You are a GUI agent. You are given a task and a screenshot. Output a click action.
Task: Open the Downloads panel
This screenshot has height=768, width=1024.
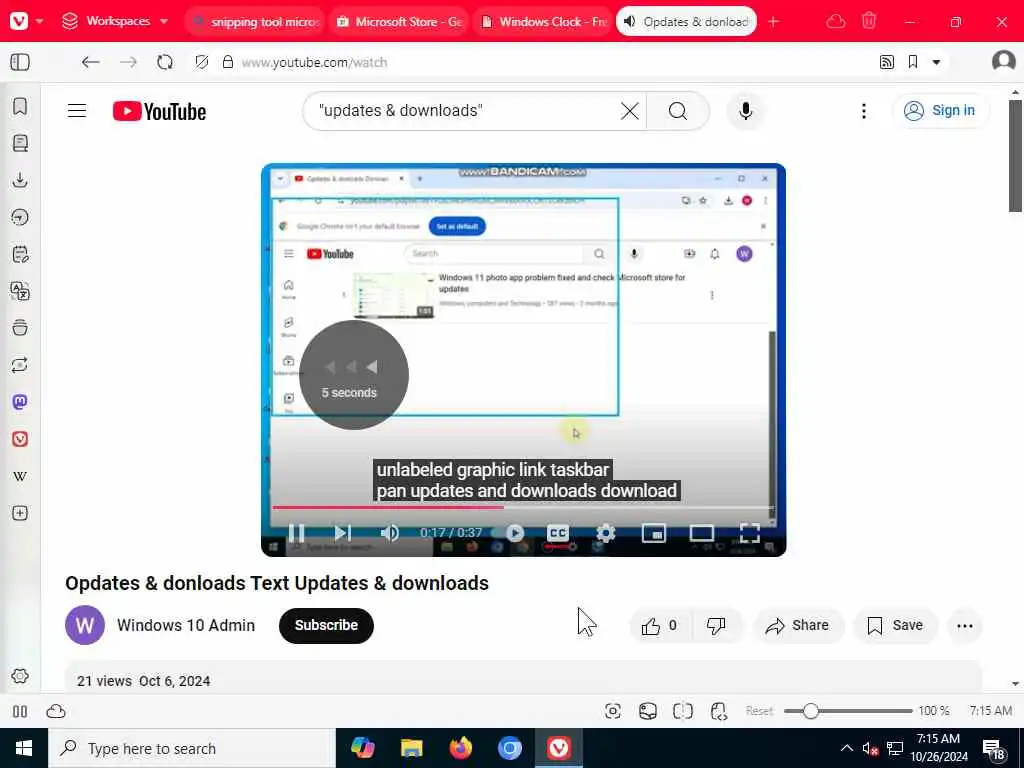coord(20,180)
